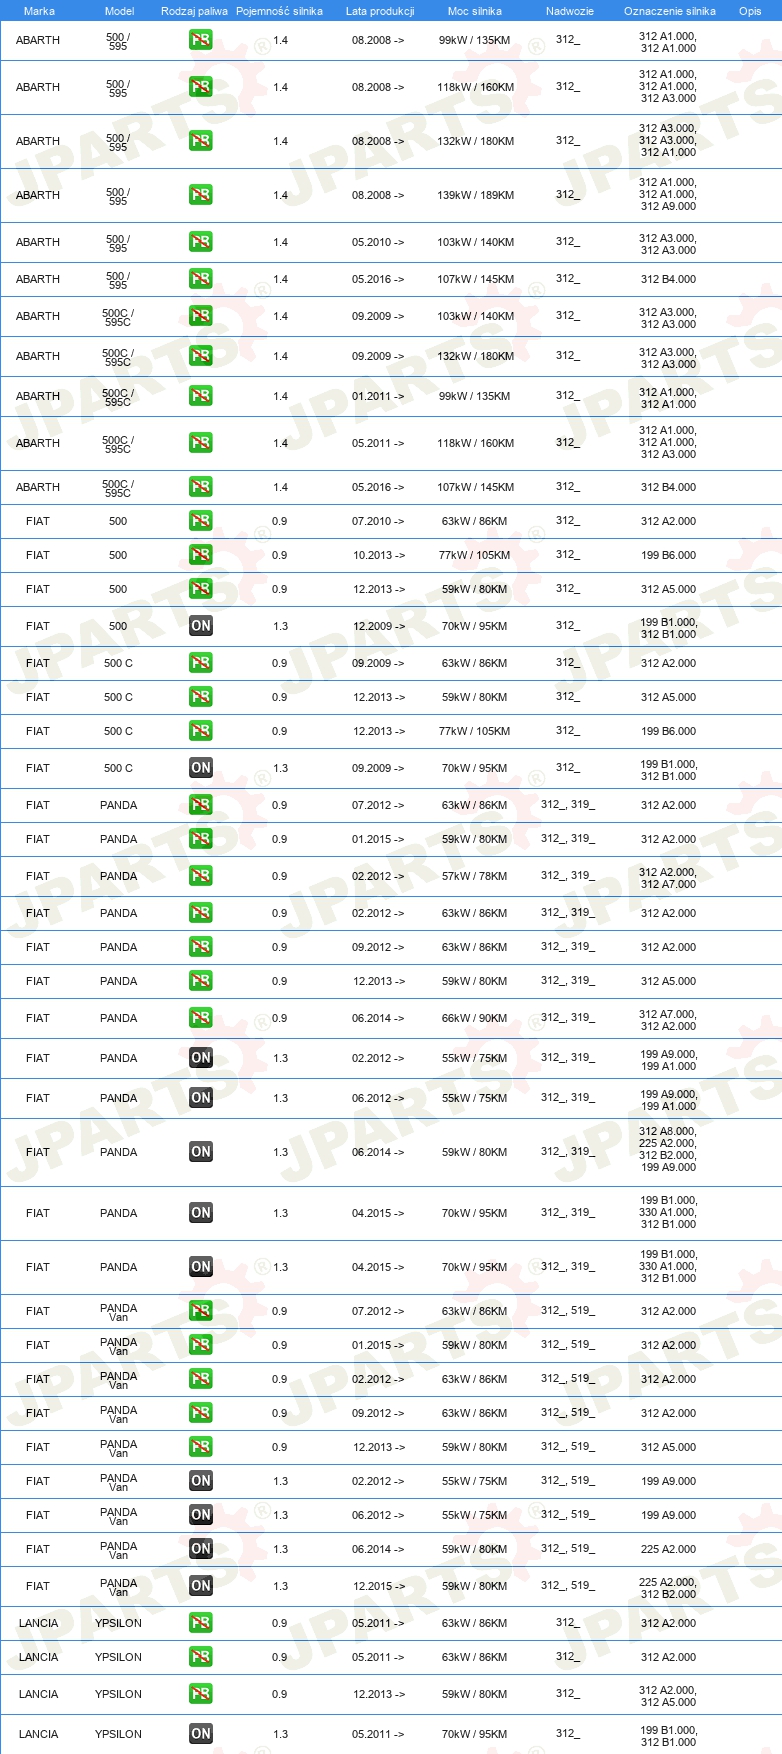
Task: Click diesel ON icon in Fiat 500 12.2009 row
Action: click(x=201, y=626)
